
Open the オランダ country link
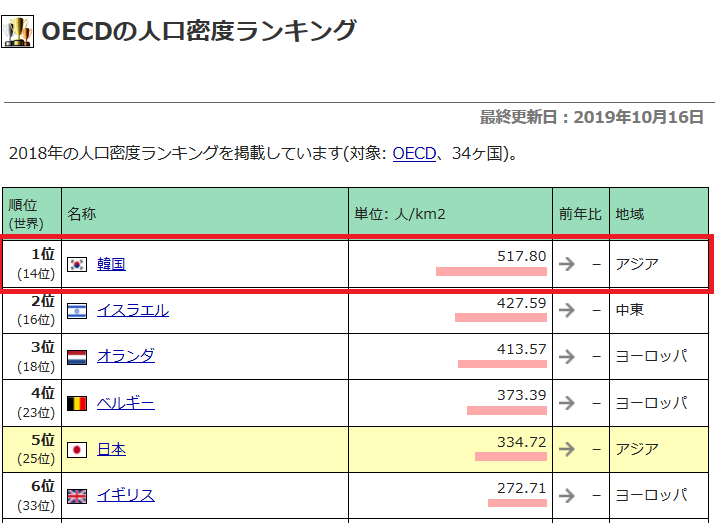pyautogui.click(x=126, y=357)
